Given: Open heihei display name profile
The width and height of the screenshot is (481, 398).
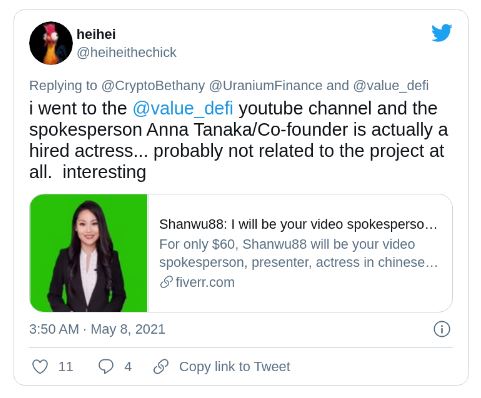Looking at the screenshot, I should (x=96, y=34).
